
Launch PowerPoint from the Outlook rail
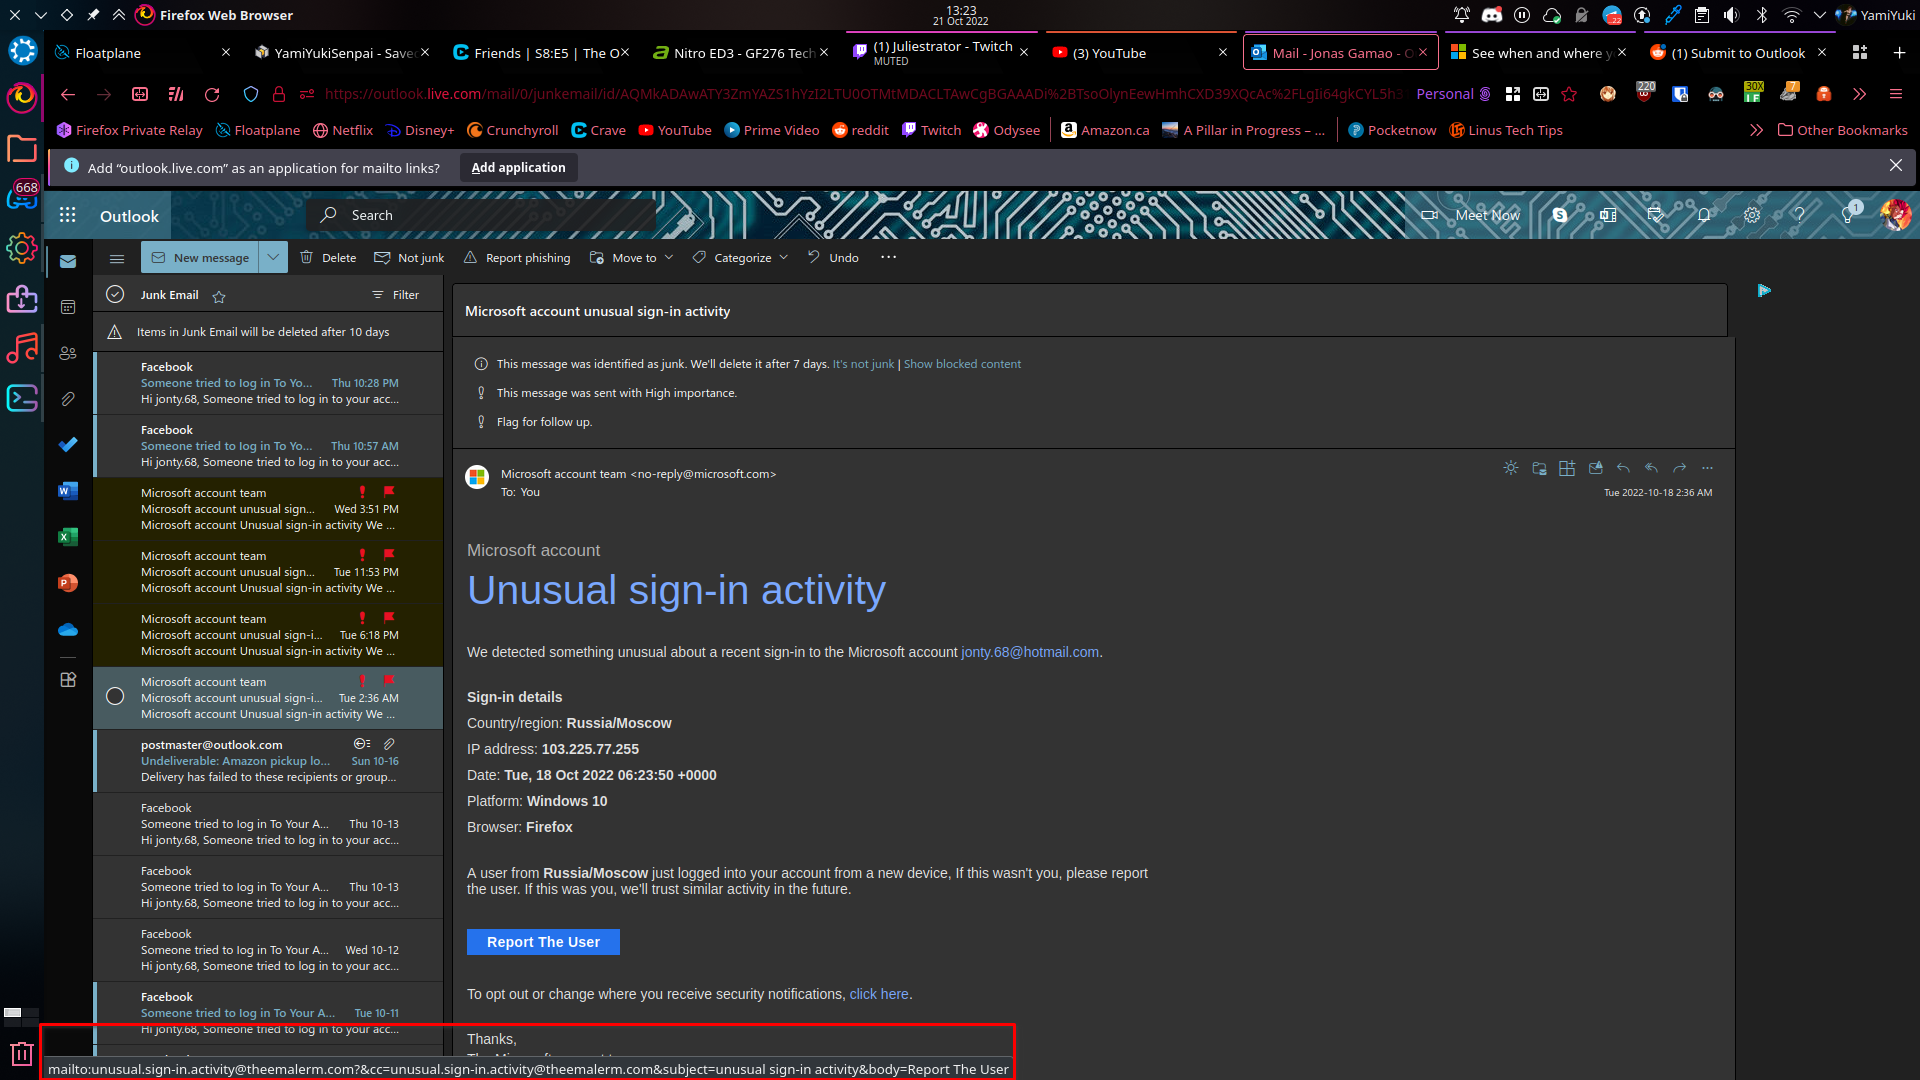(68, 583)
